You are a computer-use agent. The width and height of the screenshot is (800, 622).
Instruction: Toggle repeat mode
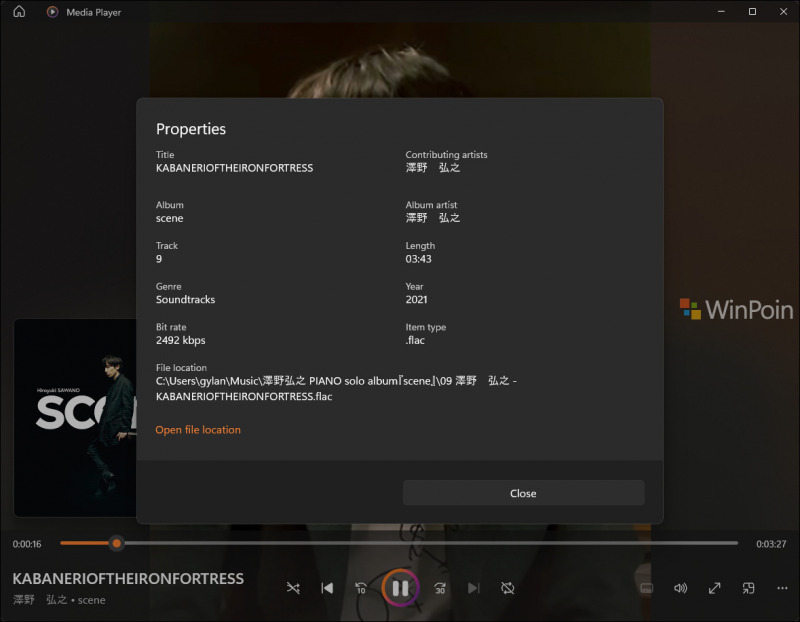(508, 588)
